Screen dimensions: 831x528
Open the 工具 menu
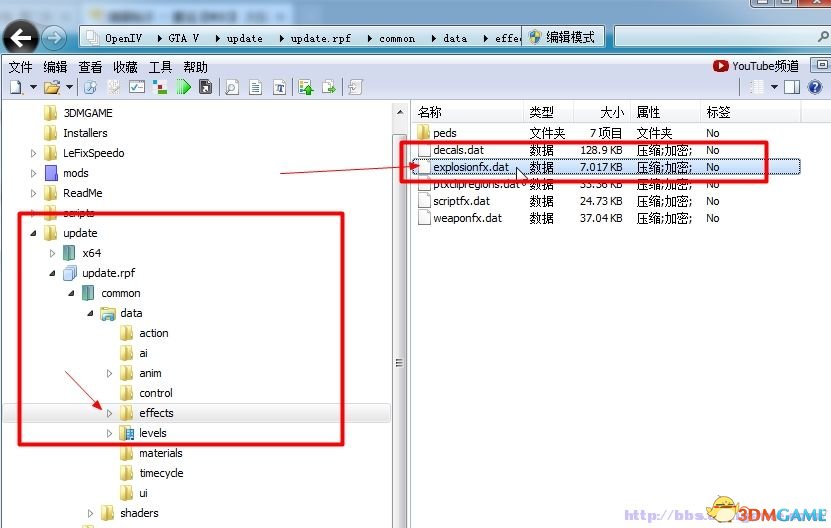160,67
